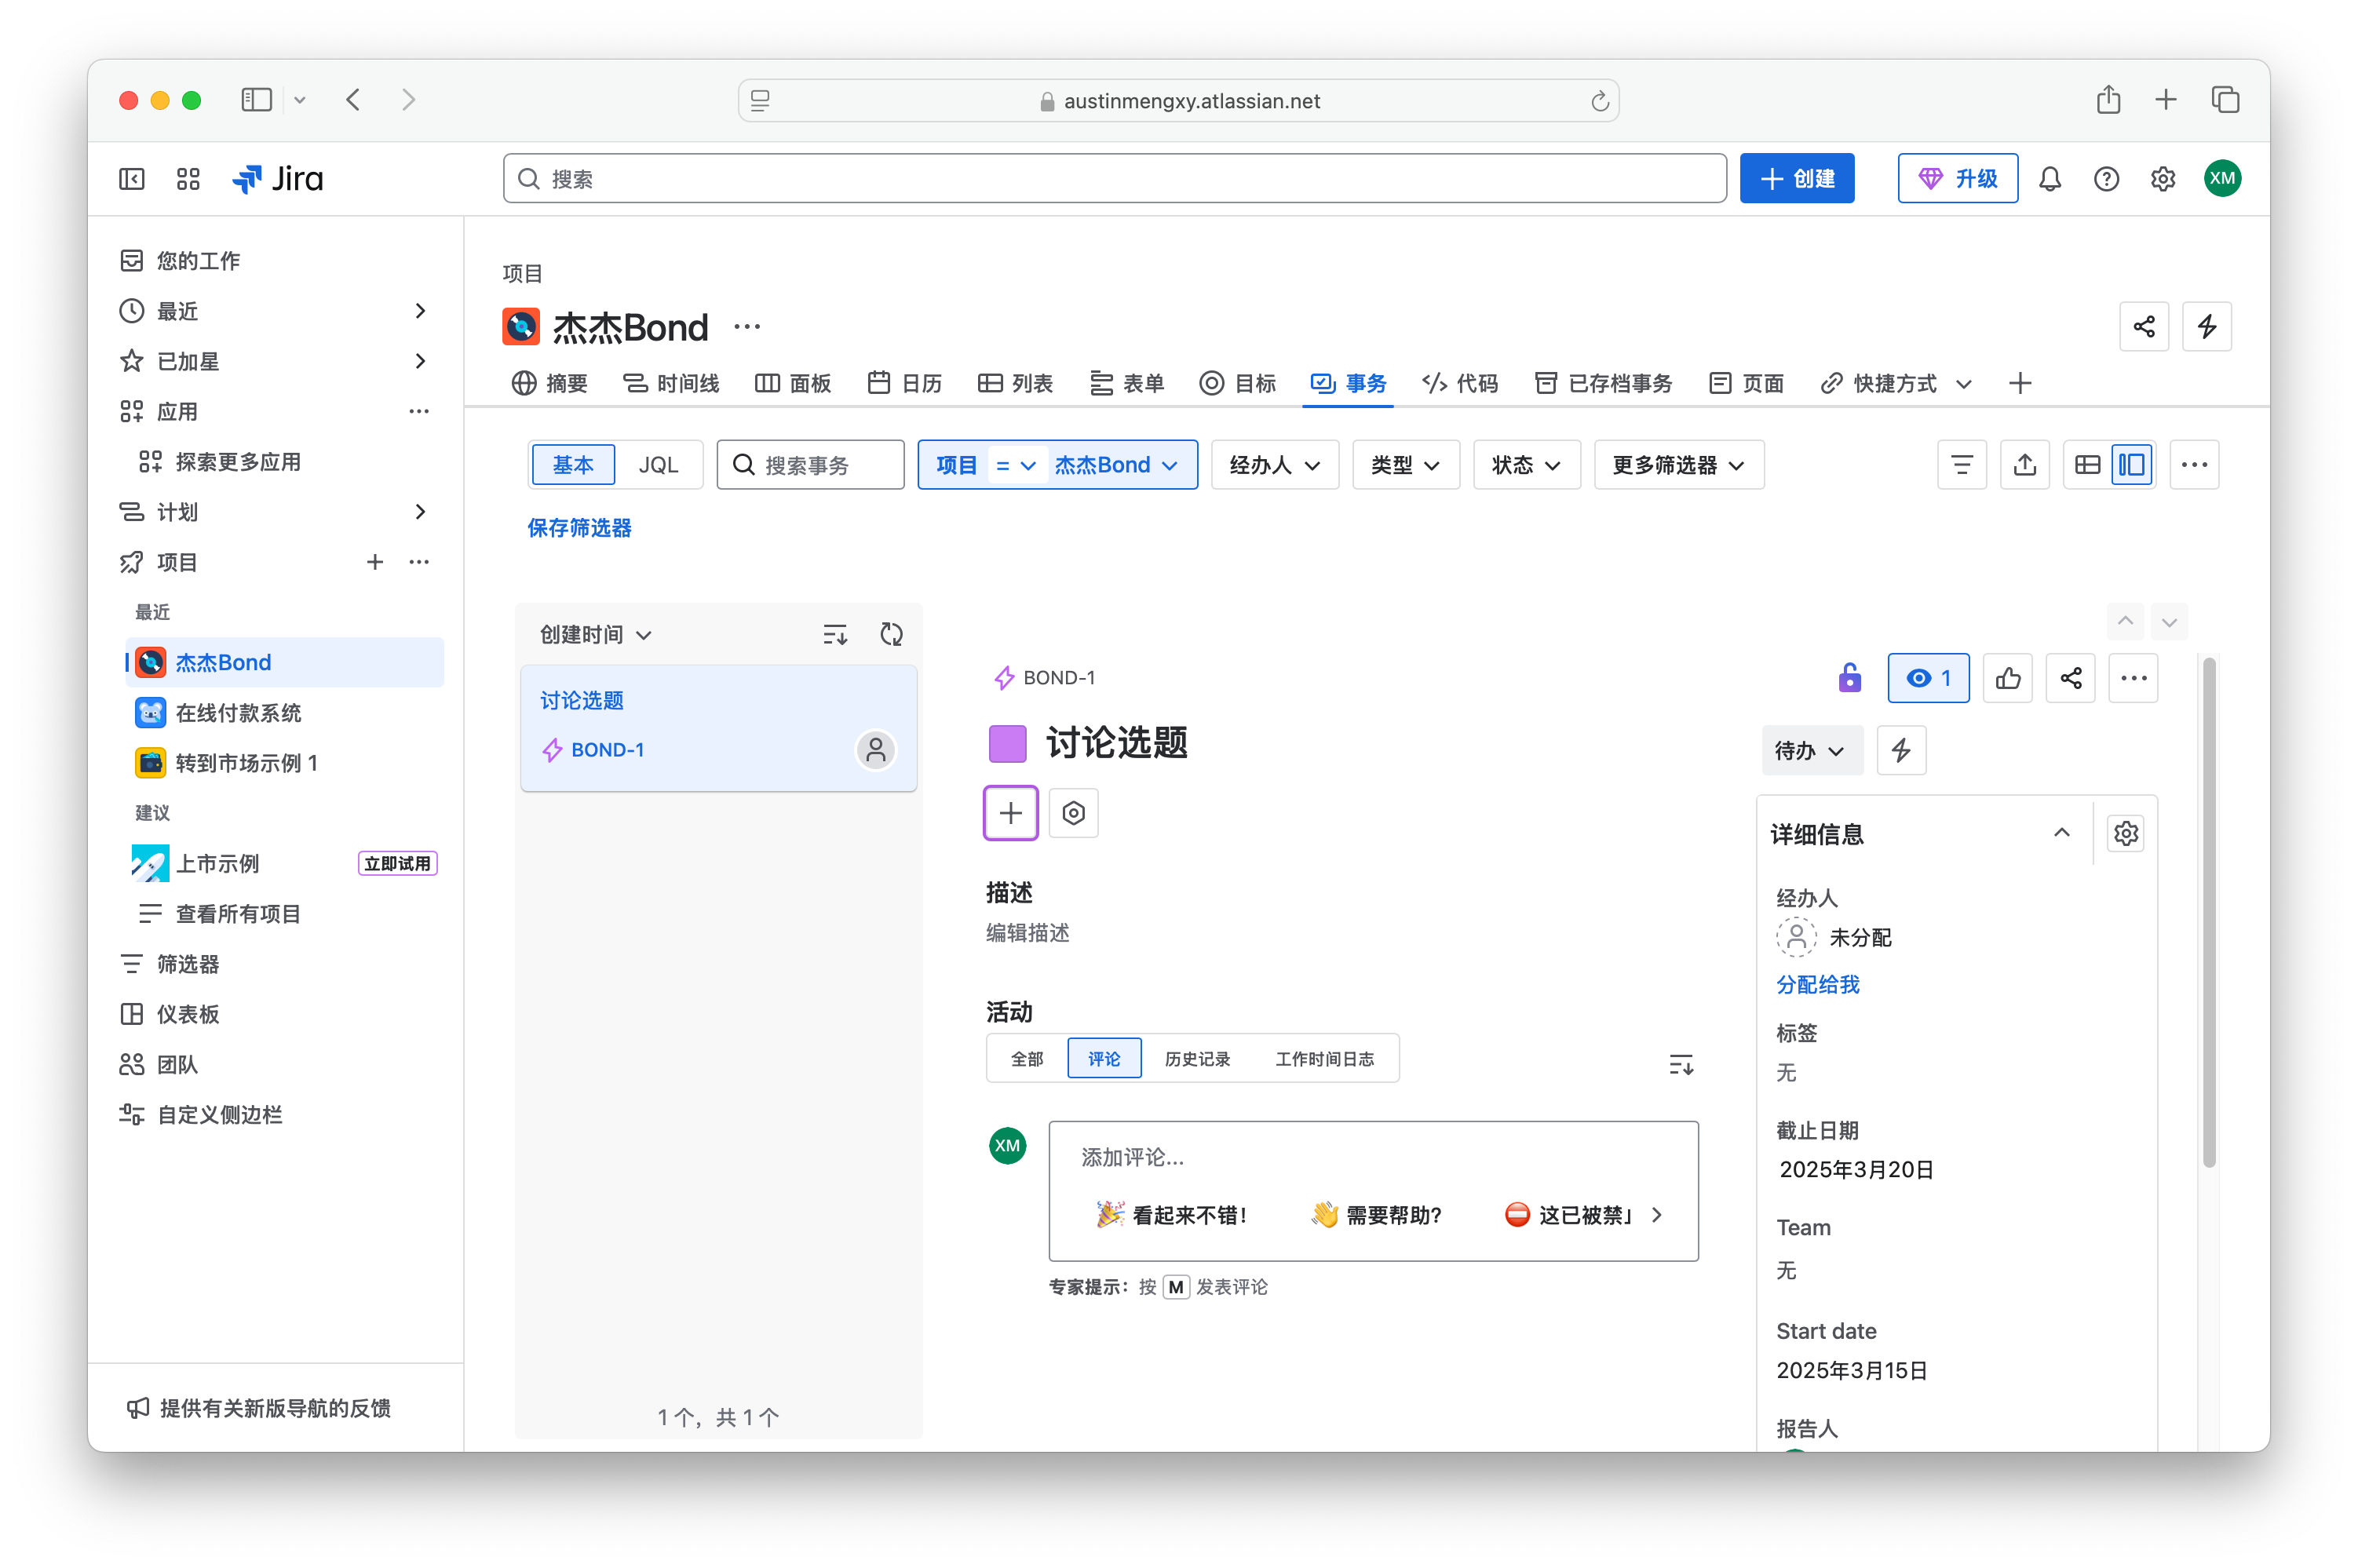Click the notifications bell icon
Viewport: 2358px width, 1568px height.
point(2049,179)
